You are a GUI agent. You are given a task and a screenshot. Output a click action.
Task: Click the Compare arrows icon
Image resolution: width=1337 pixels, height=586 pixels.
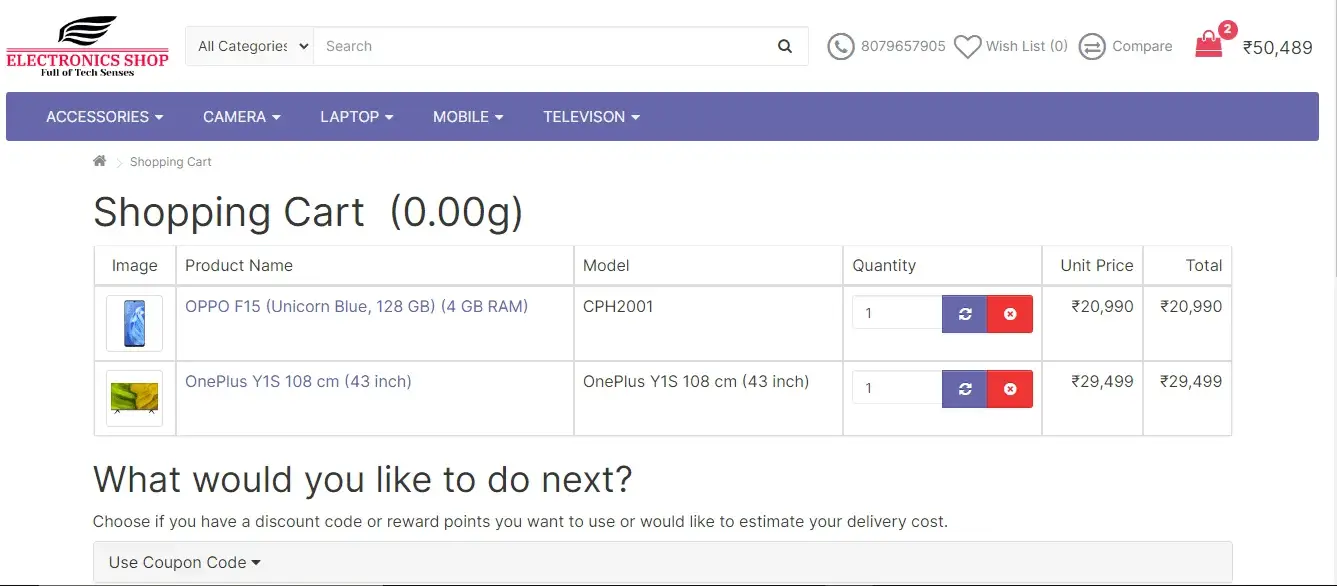[x=1092, y=46]
